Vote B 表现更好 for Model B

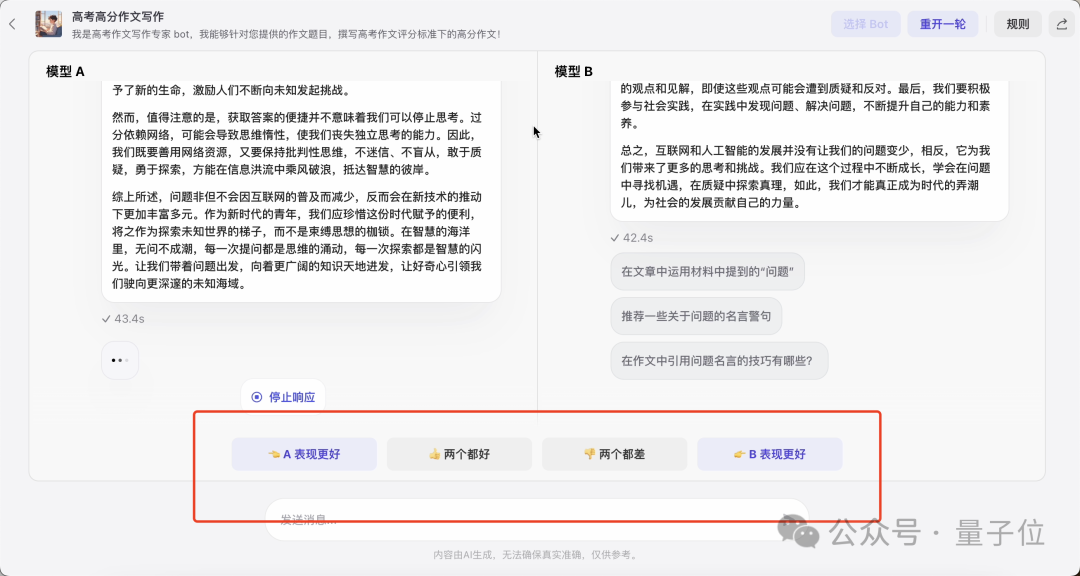(769, 453)
